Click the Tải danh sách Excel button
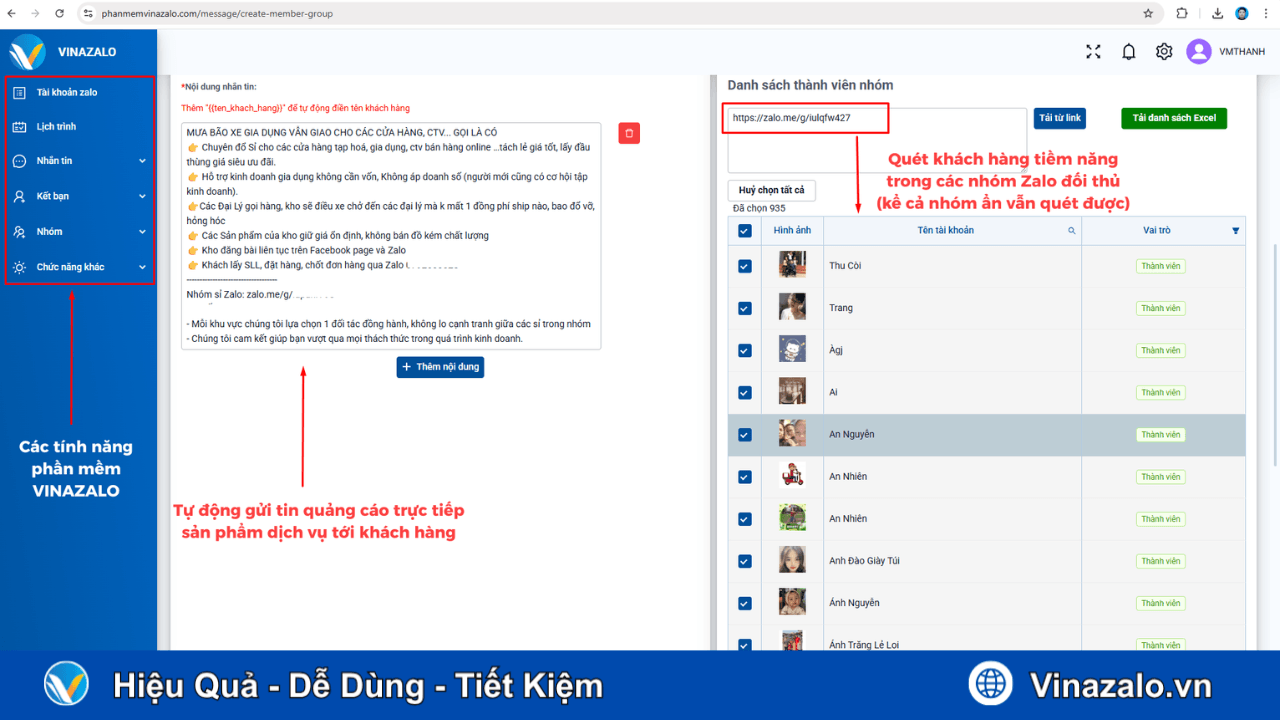This screenshot has height=720, width=1280. (x=1173, y=117)
